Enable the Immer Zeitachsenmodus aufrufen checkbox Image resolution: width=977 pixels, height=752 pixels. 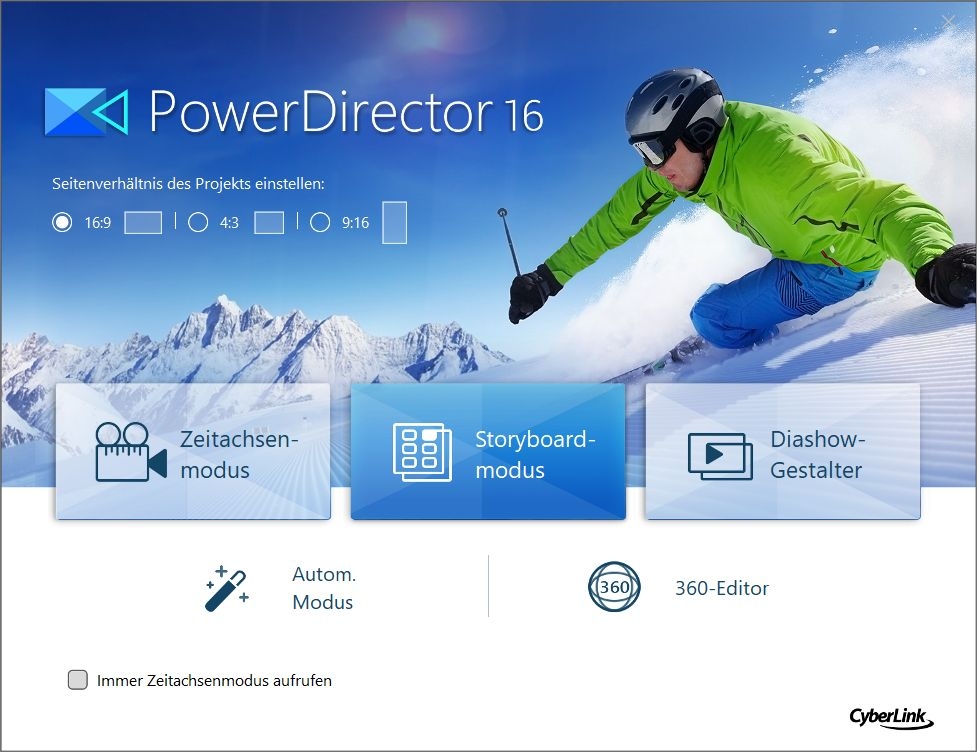(78, 680)
